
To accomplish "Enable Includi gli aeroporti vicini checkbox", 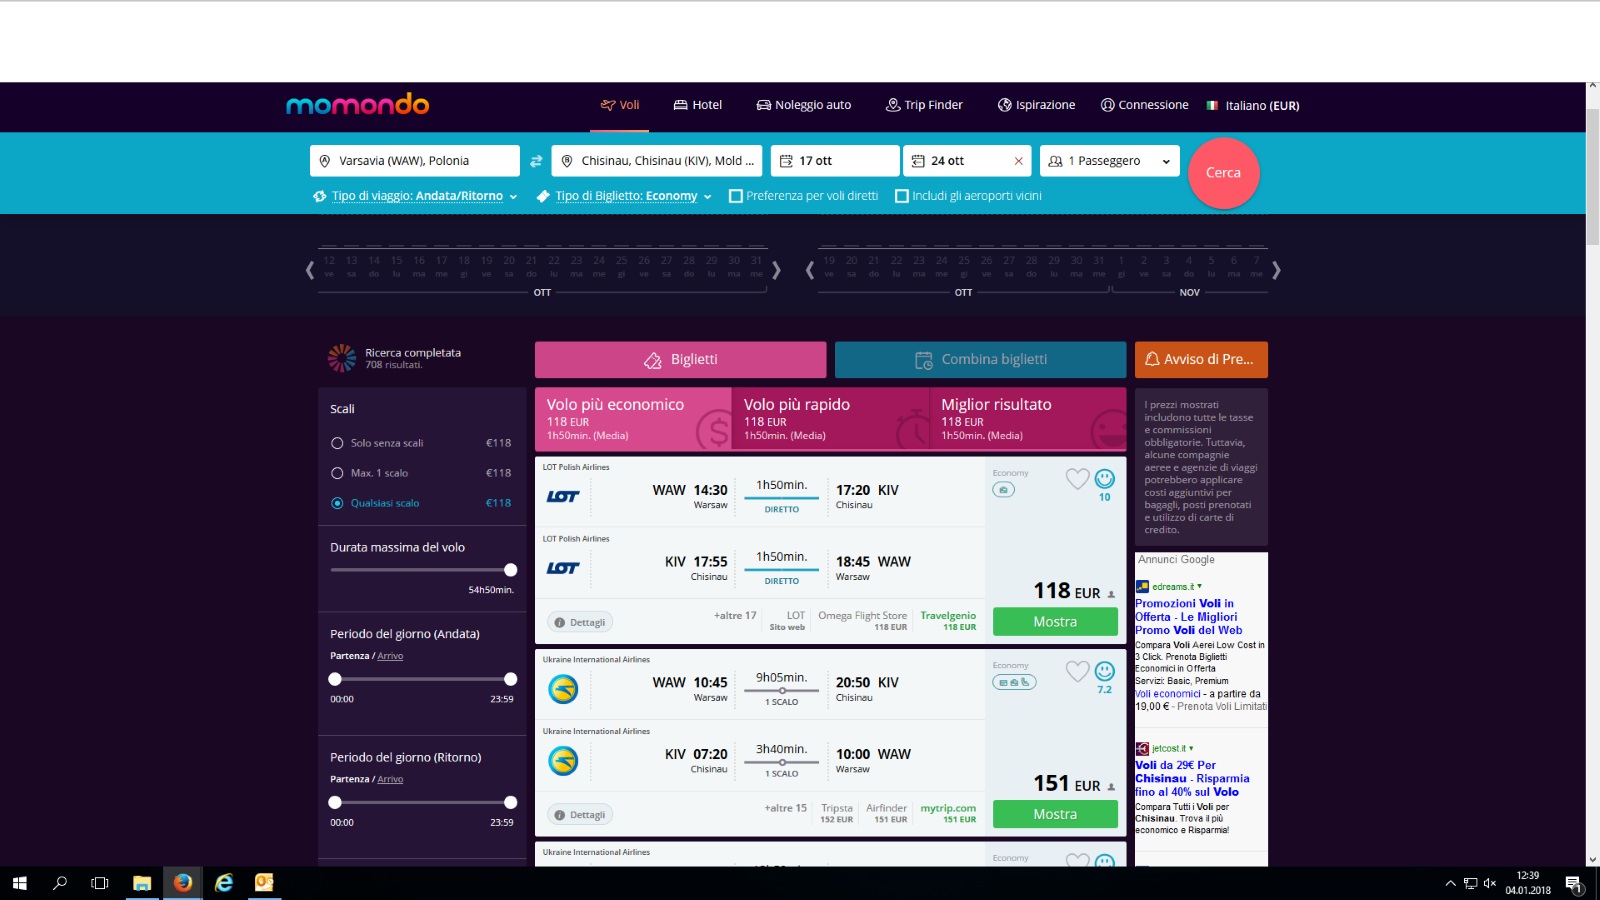I will tap(902, 196).
